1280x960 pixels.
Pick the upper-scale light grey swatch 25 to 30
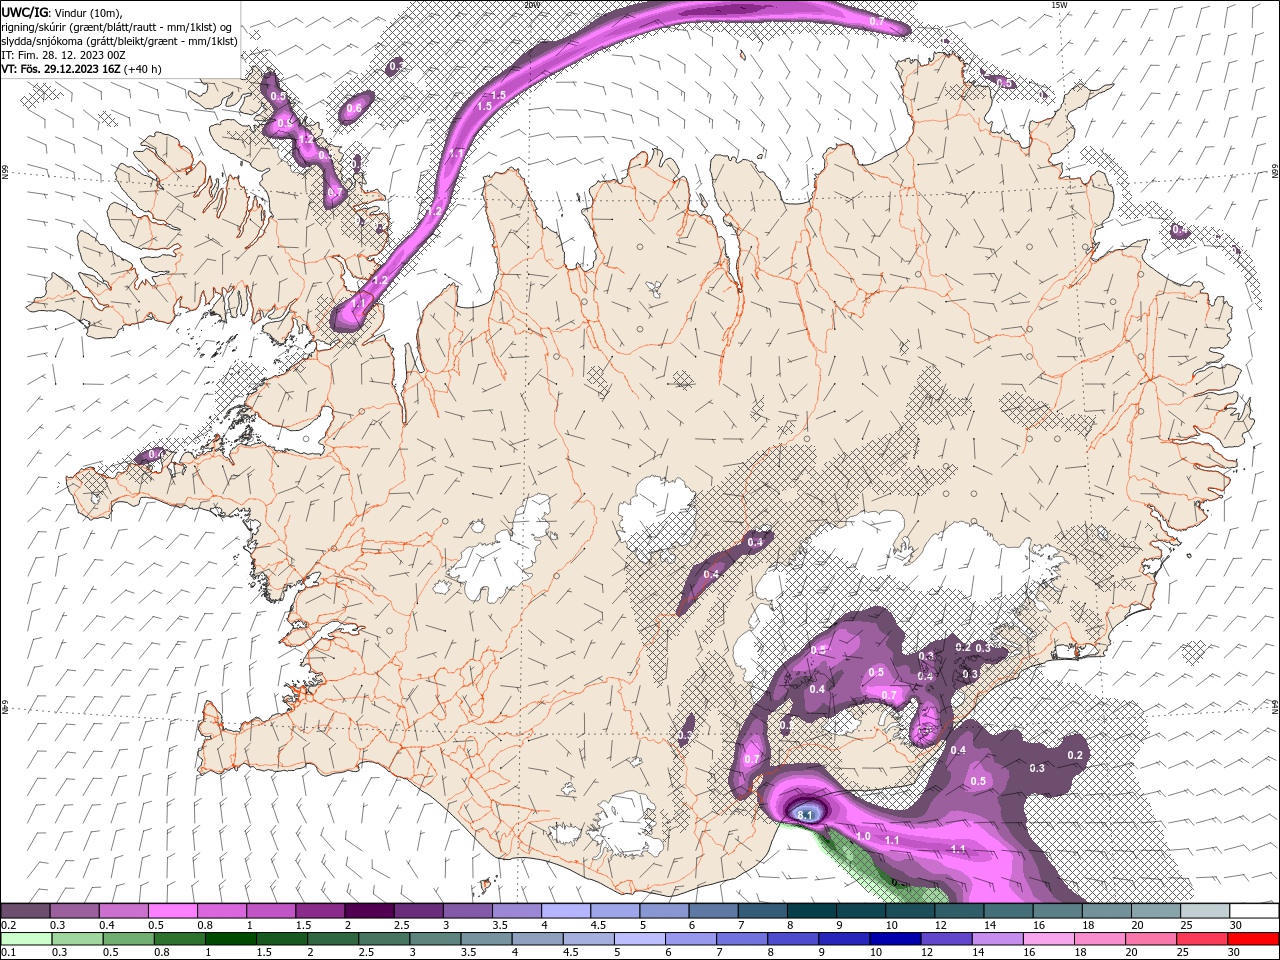click(1205, 911)
